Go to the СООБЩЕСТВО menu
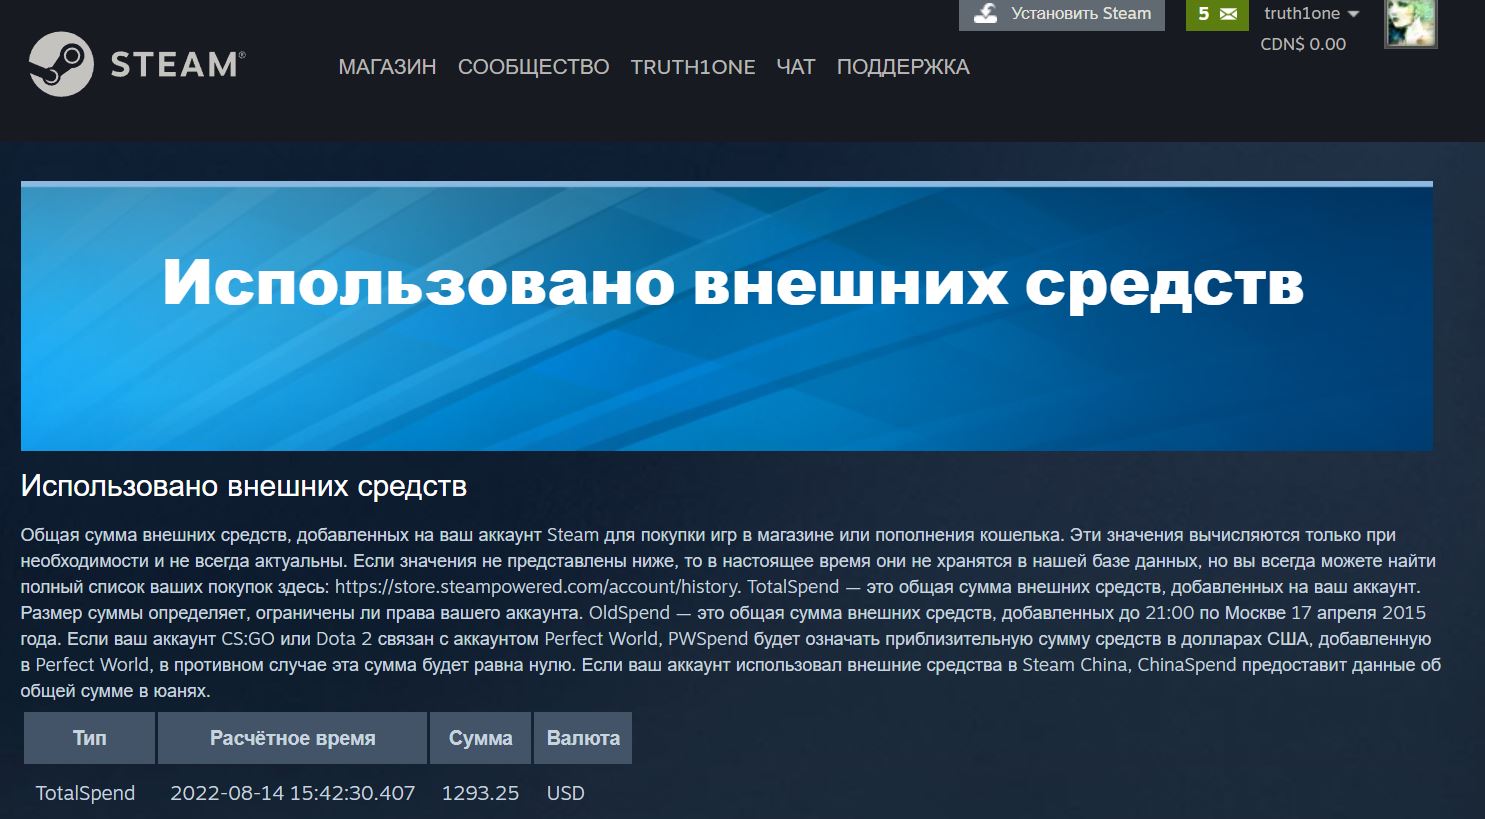Image resolution: width=1485 pixels, height=819 pixels. tap(533, 67)
